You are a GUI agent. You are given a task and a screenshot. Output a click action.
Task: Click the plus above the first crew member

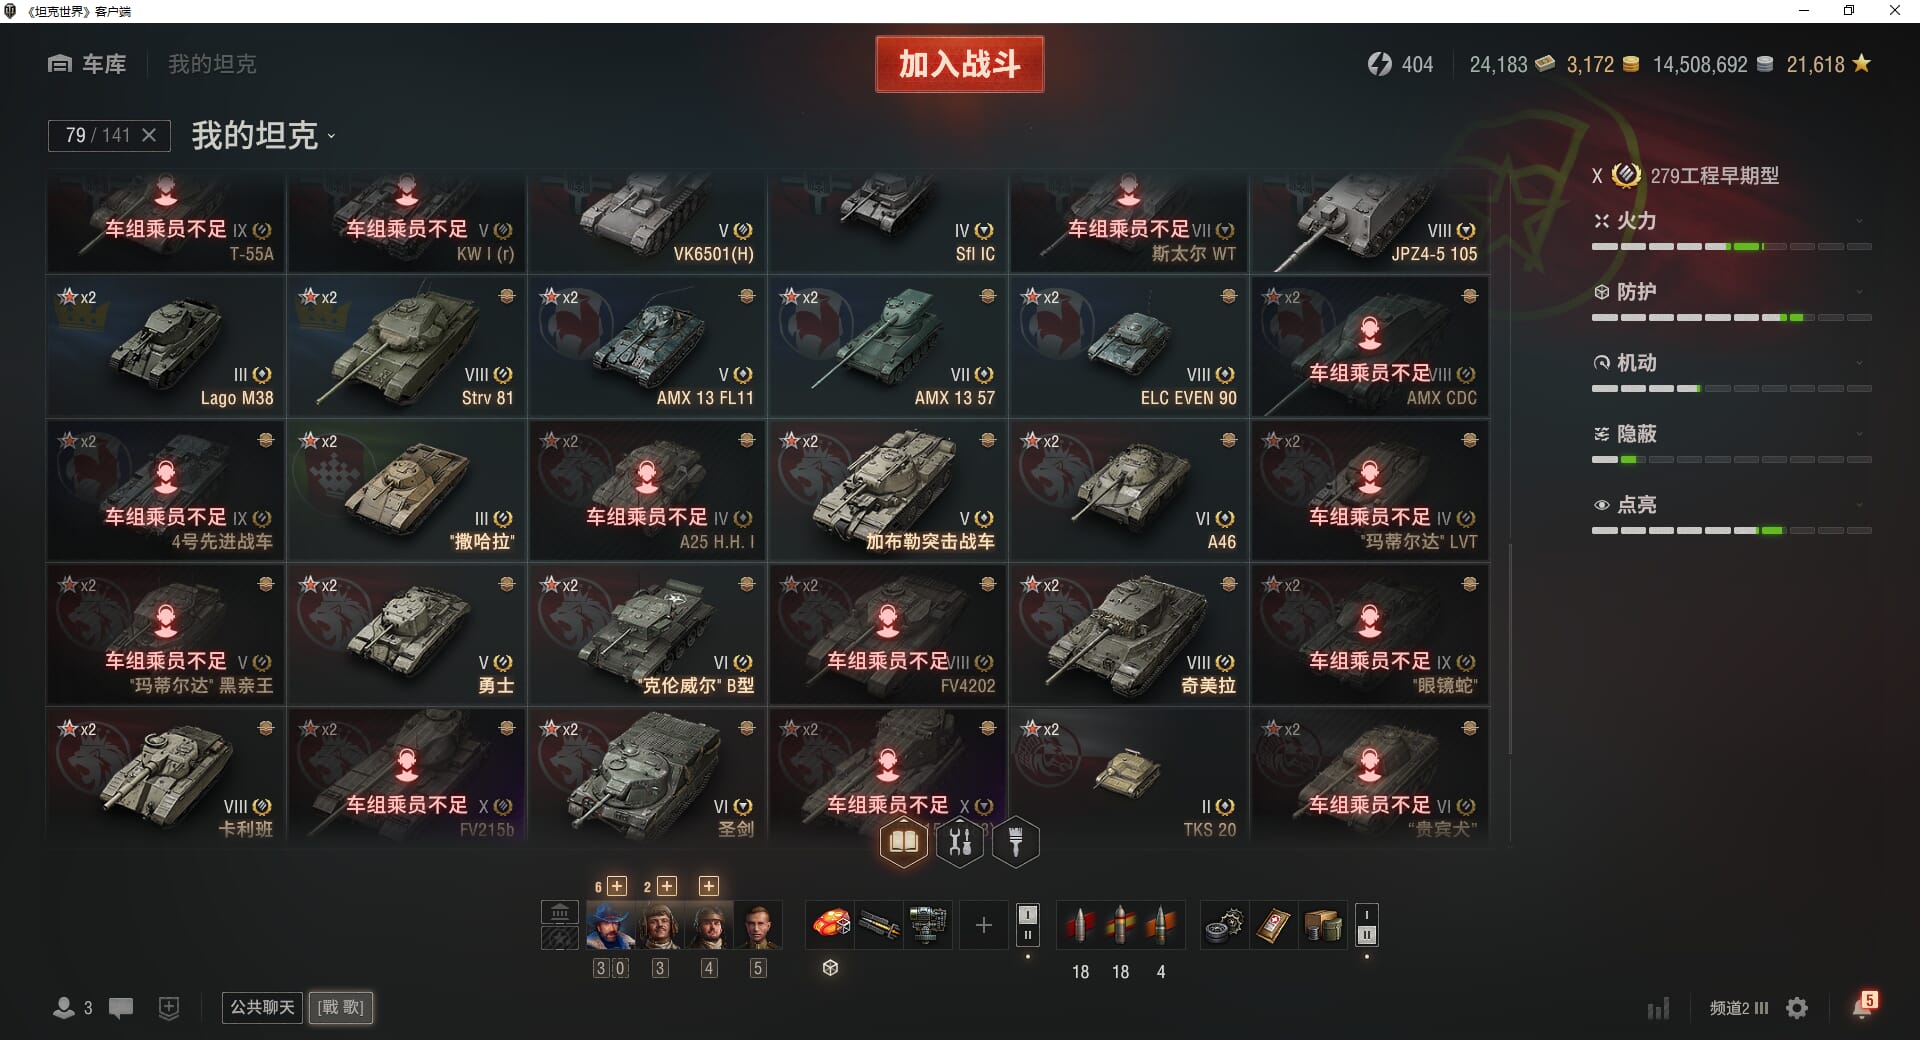tap(617, 886)
